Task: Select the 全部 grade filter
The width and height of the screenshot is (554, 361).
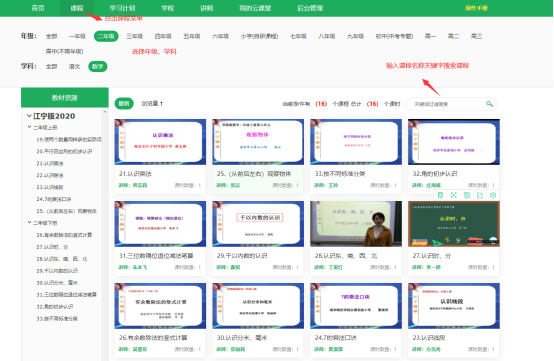Action: pos(52,36)
